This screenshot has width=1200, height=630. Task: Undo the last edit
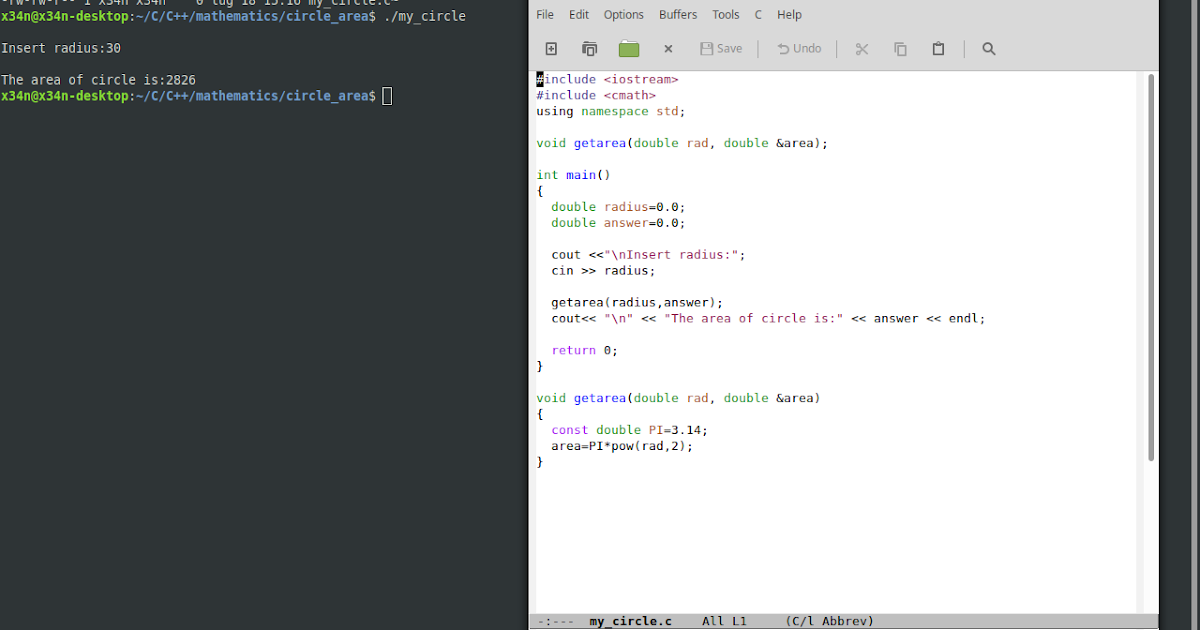pos(799,48)
